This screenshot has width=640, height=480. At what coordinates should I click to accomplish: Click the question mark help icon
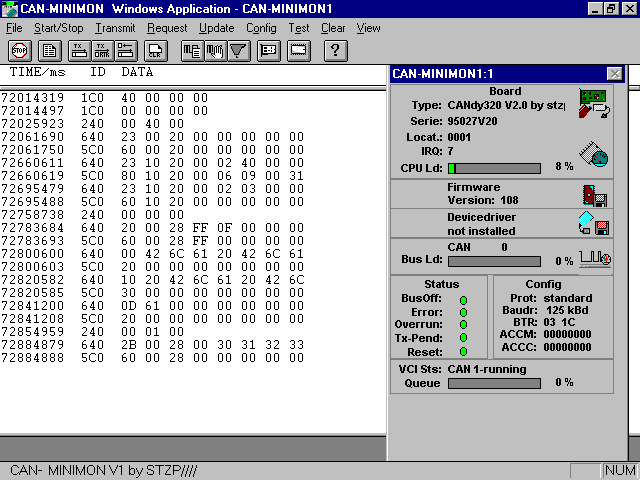pyautogui.click(x=336, y=51)
